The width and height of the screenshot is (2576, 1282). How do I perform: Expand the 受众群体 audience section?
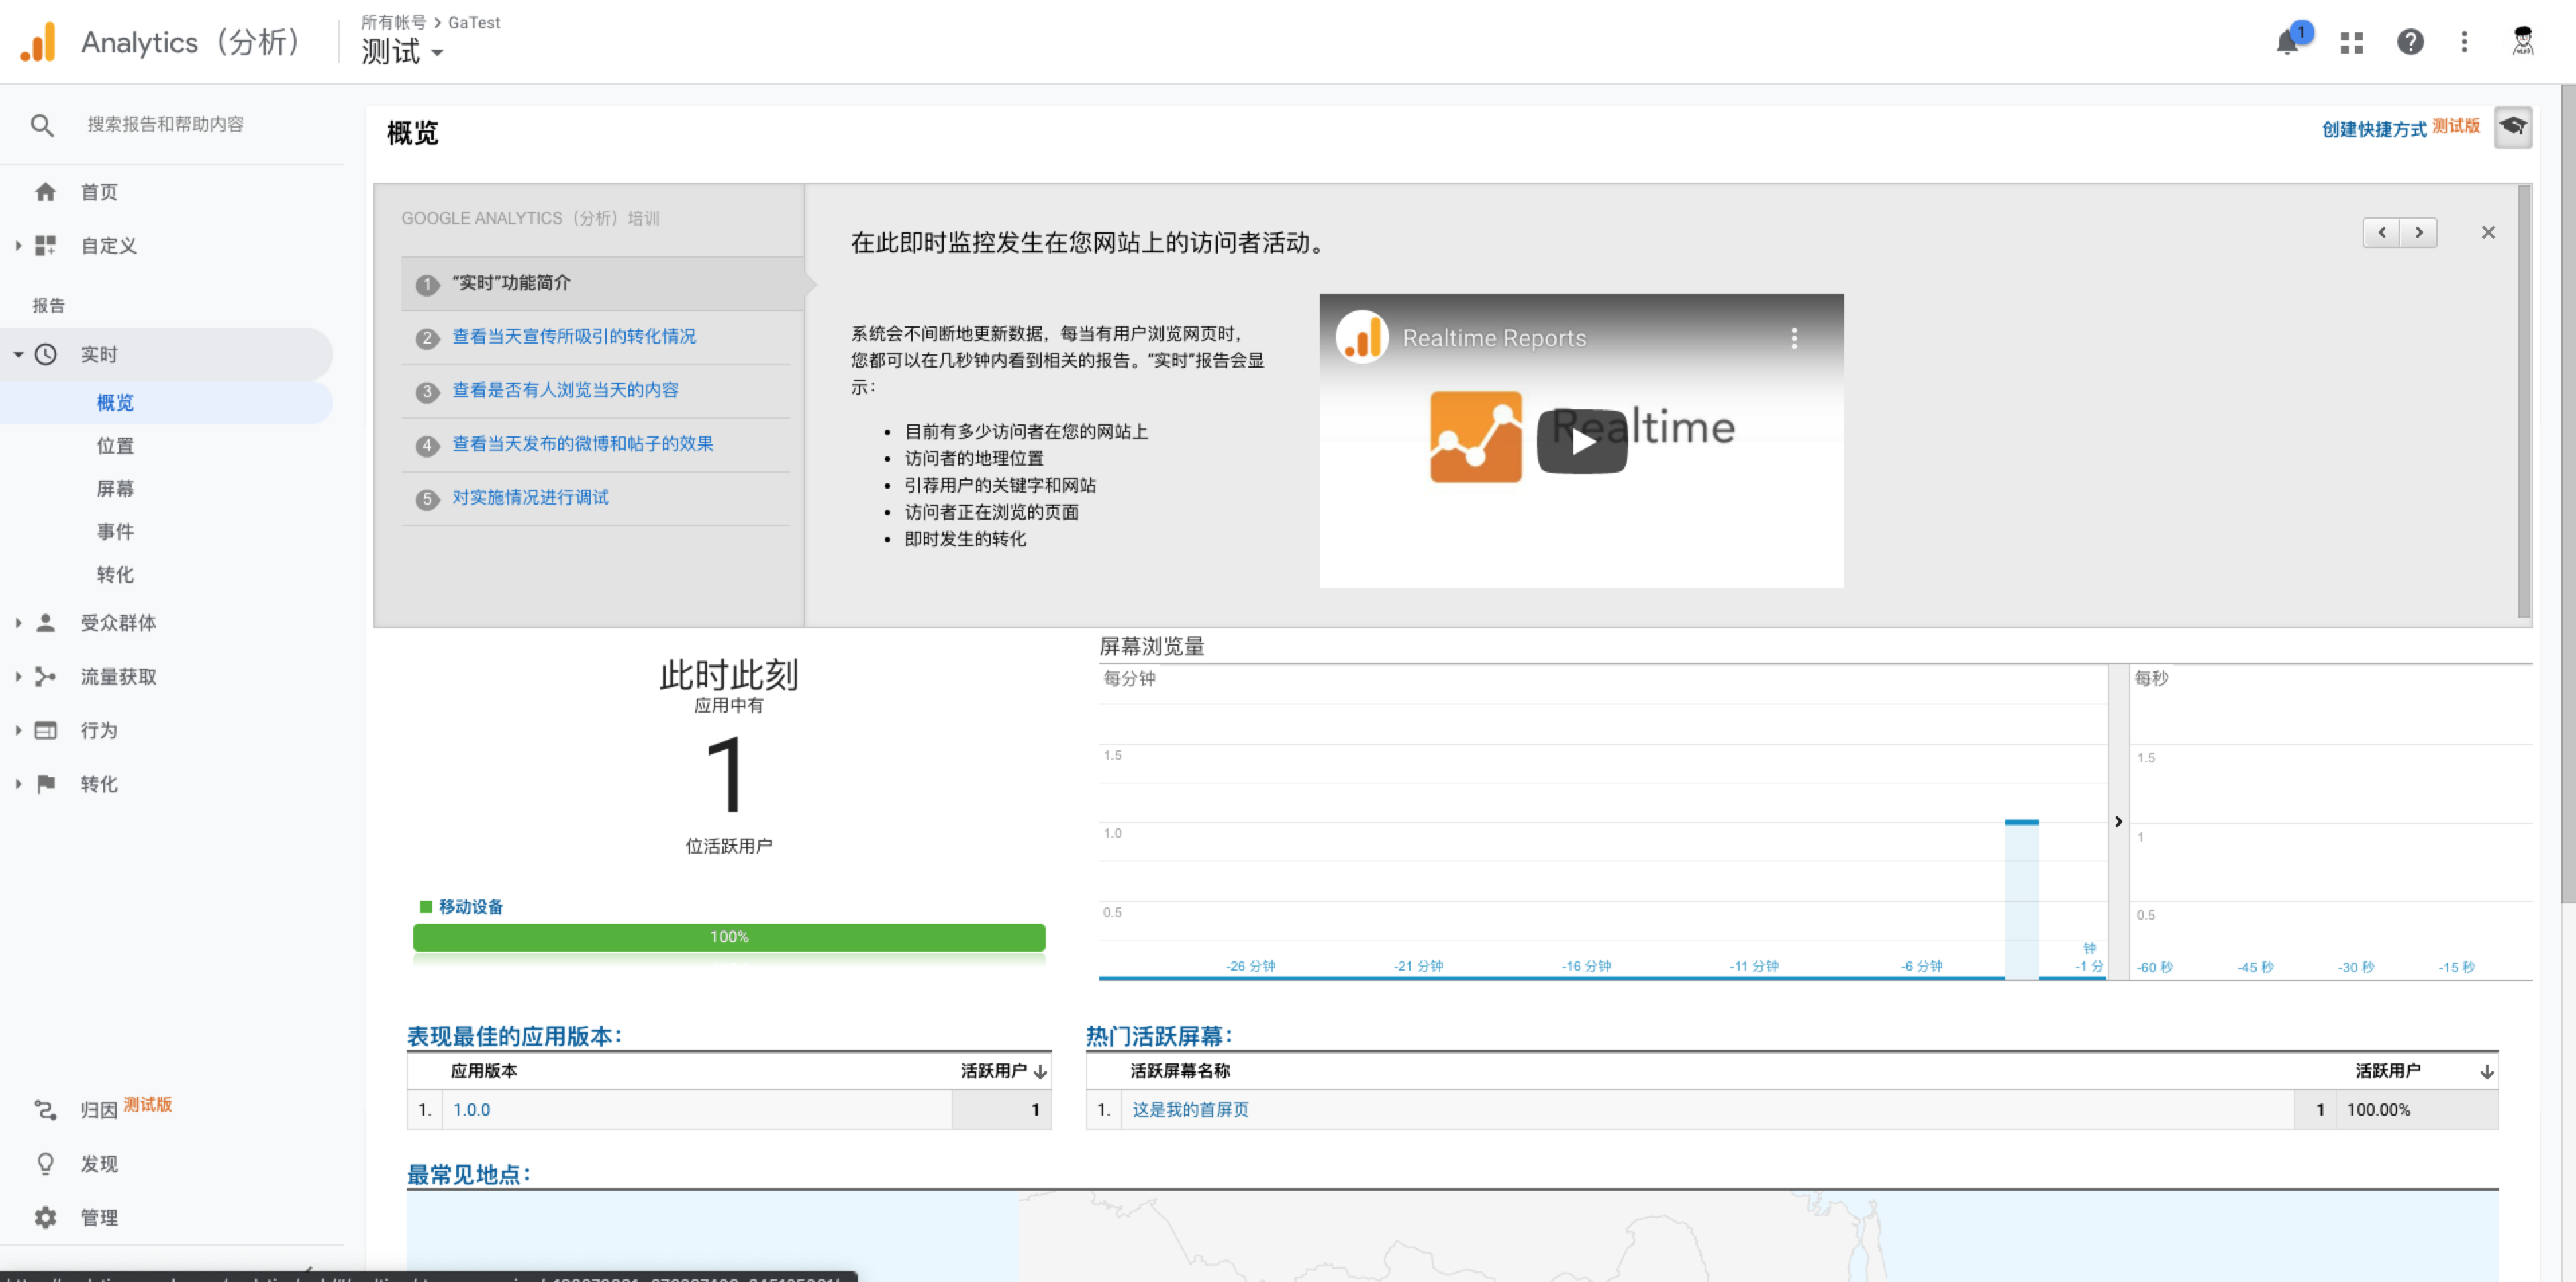tap(117, 623)
